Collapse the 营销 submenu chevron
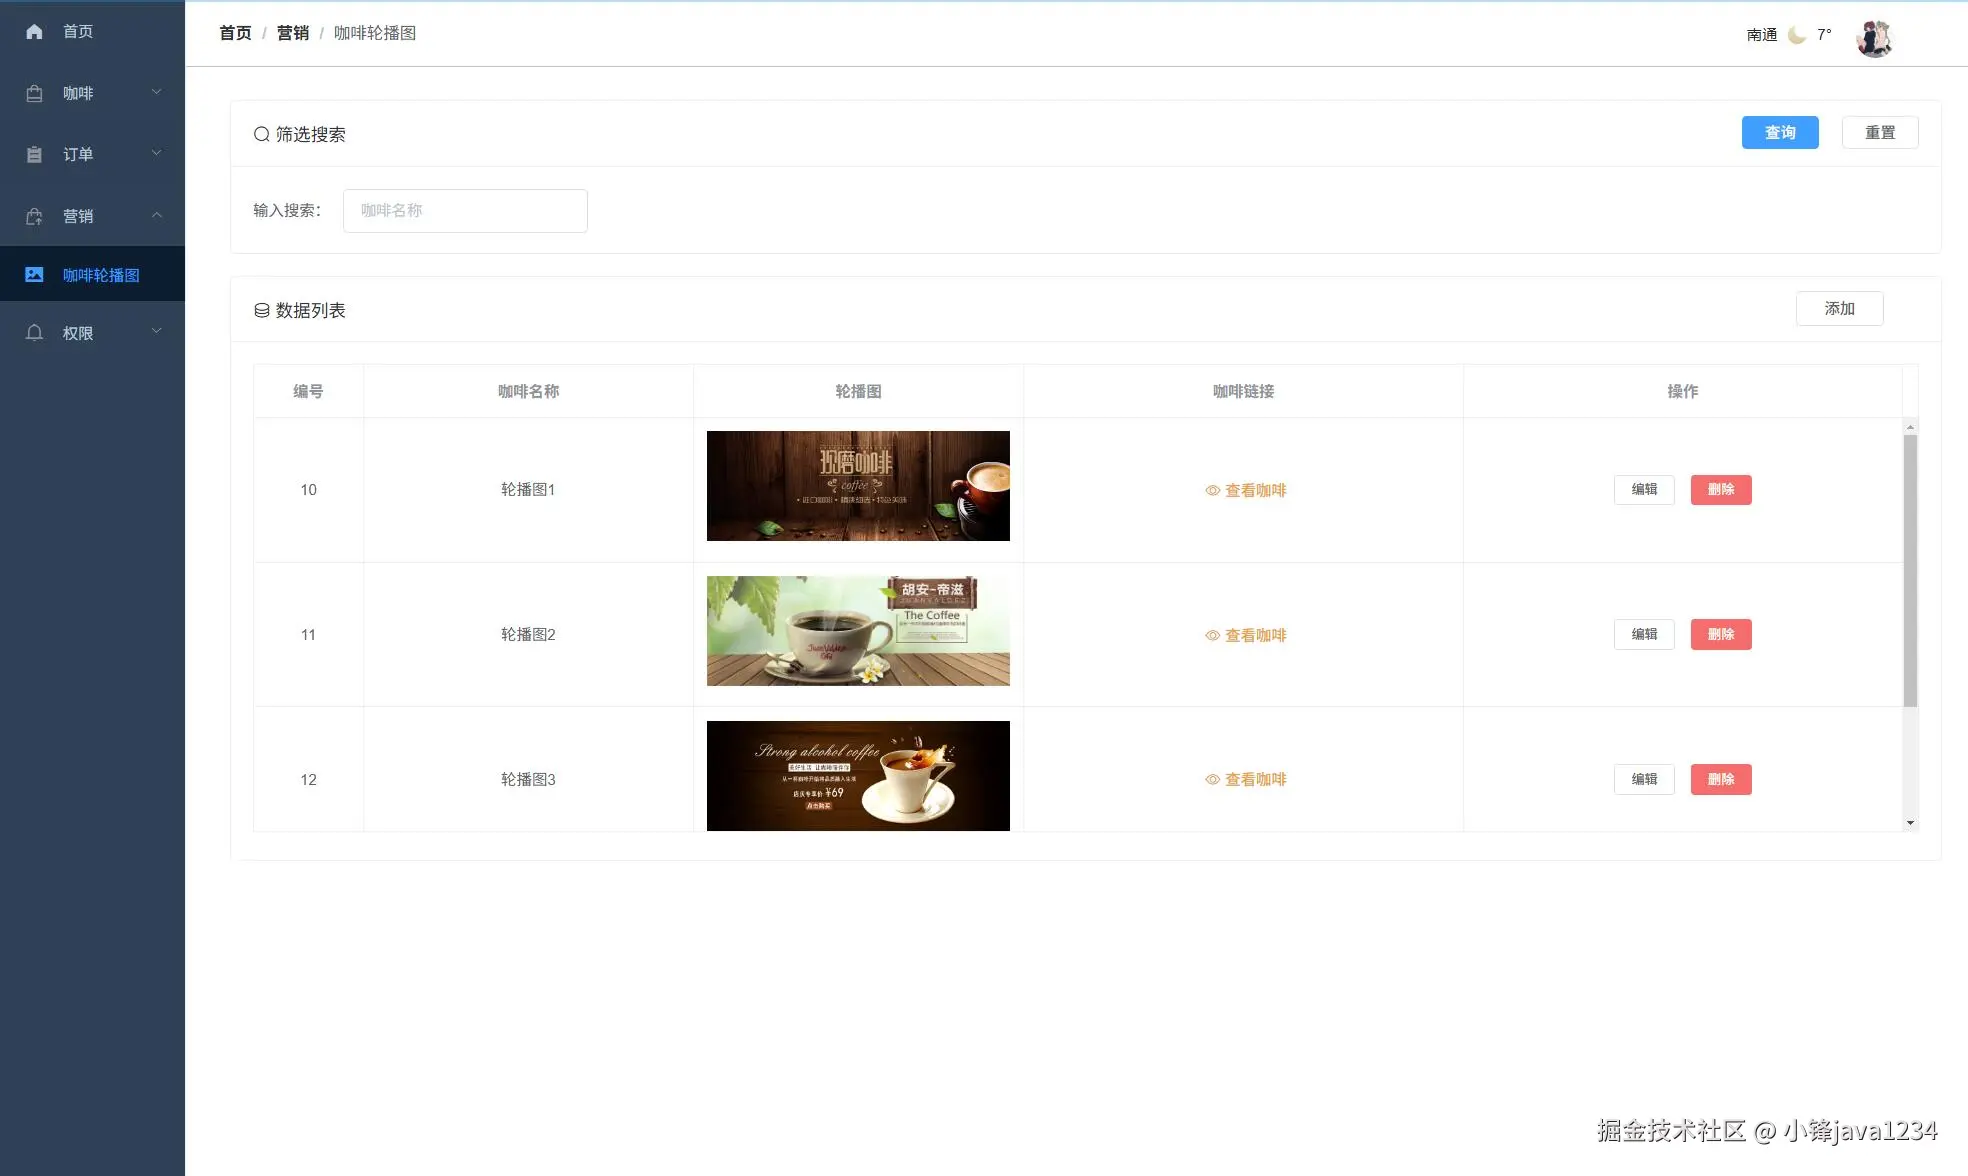1968x1176 pixels. (x=157, y=215)
